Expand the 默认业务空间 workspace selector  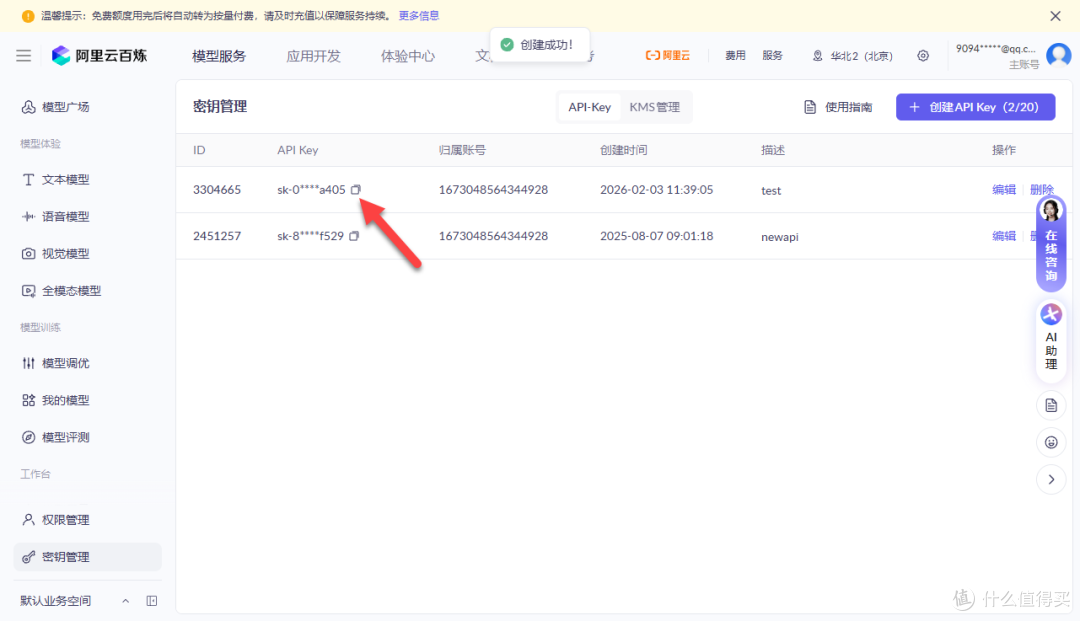click(x=75, y=601)
